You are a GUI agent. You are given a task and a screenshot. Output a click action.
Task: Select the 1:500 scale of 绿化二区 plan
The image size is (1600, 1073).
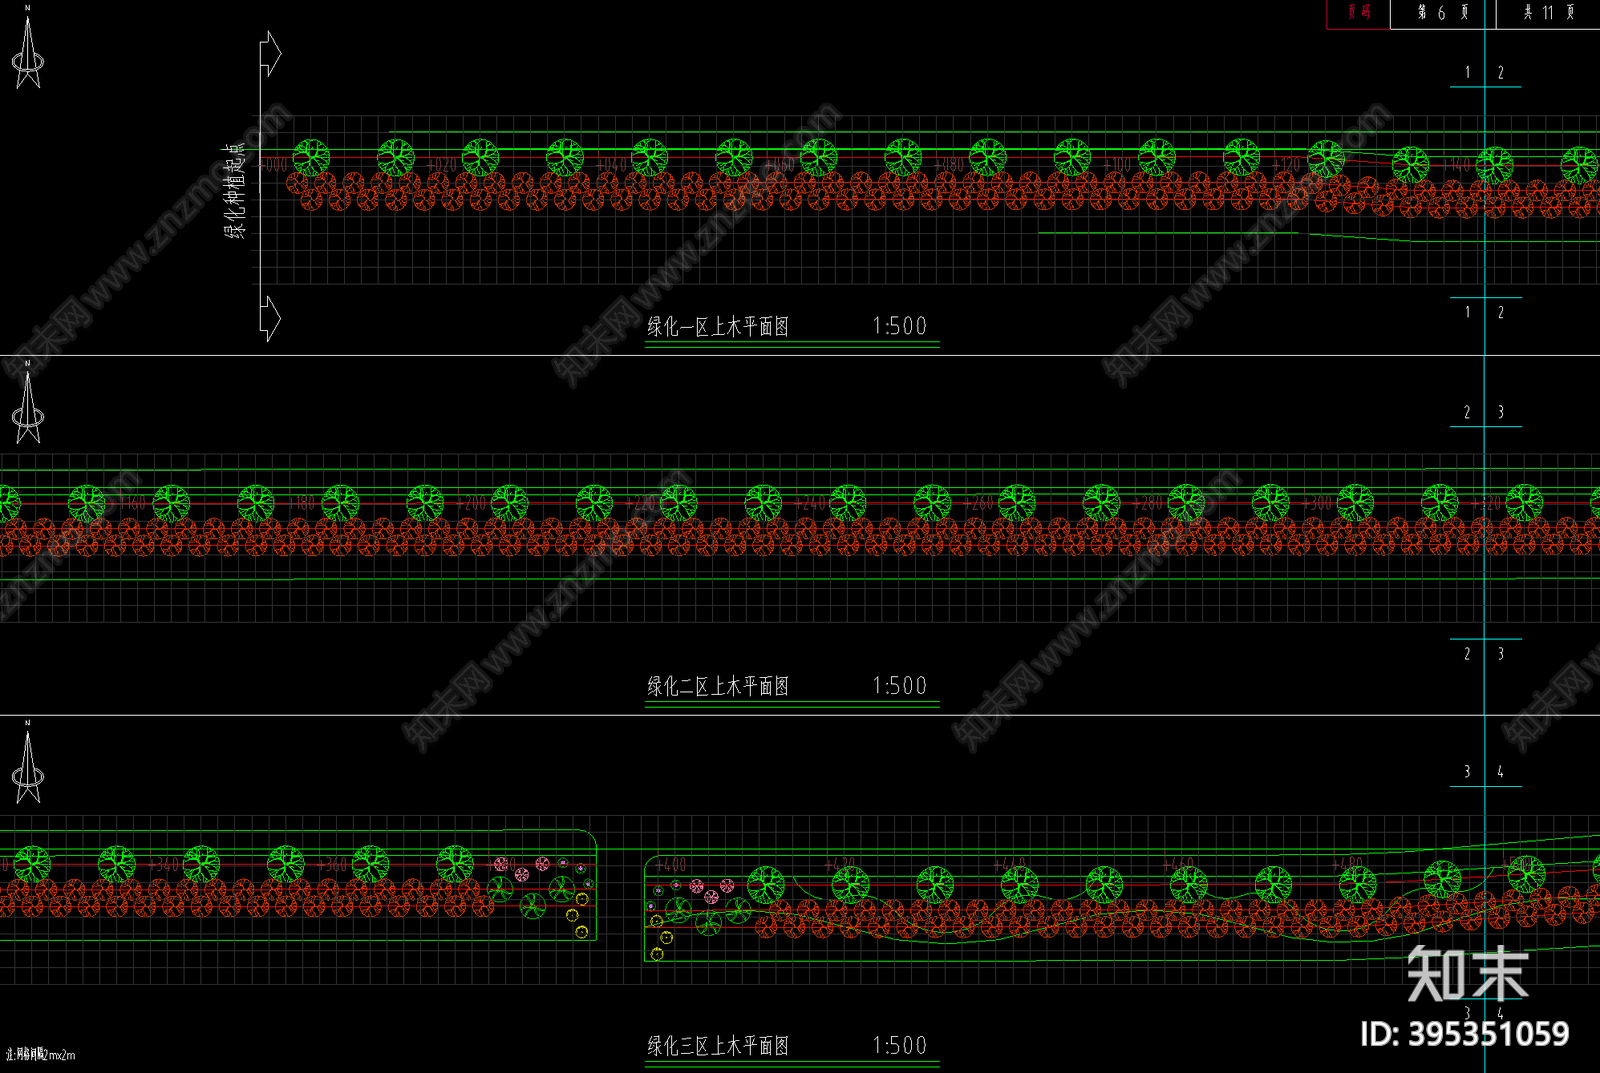[x=900, y=686]
